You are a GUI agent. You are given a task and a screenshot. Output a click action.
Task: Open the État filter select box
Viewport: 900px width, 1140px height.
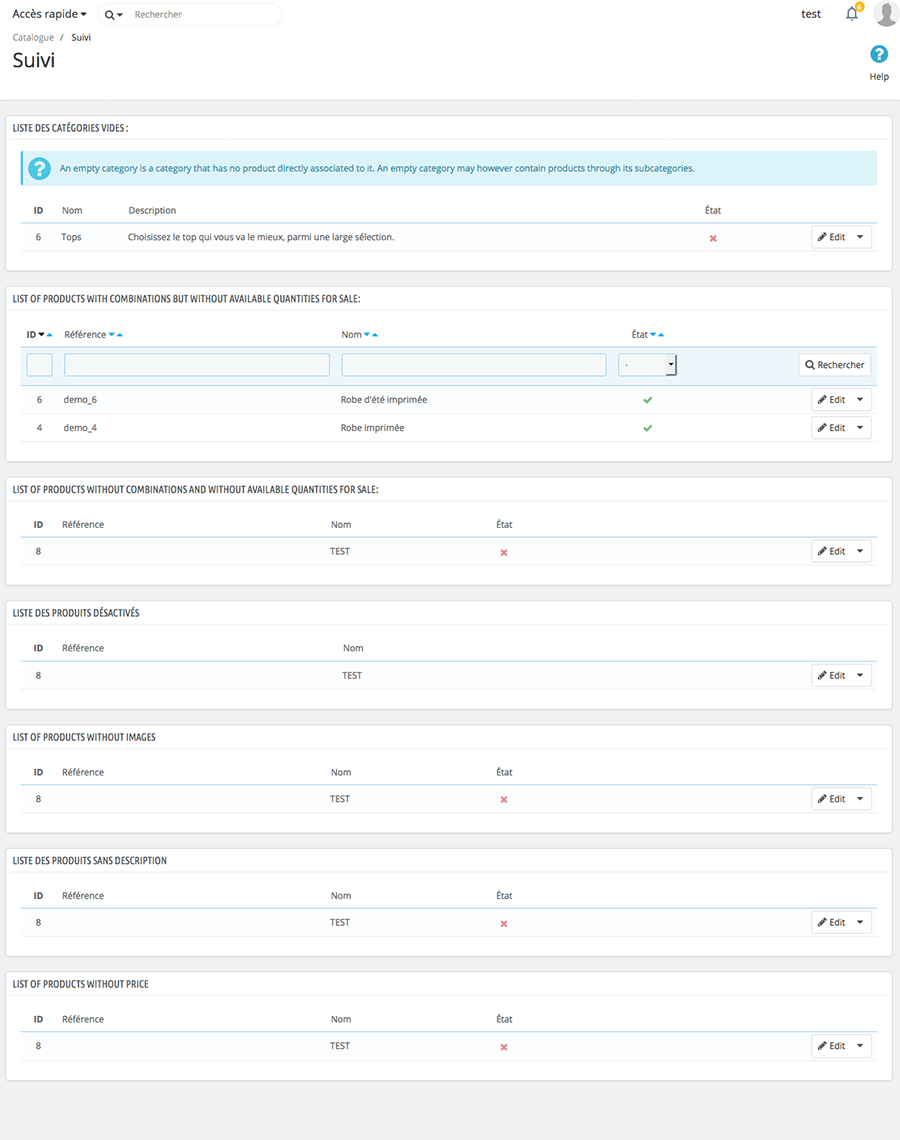tap(647, 365)
